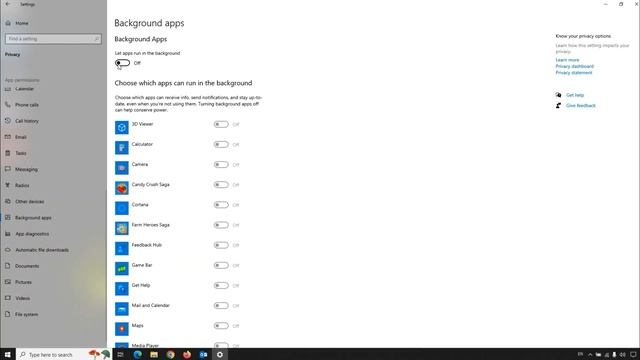Click the Farm Heroes Saga icon
The image size is (640, 360).
tap(122, 228)
